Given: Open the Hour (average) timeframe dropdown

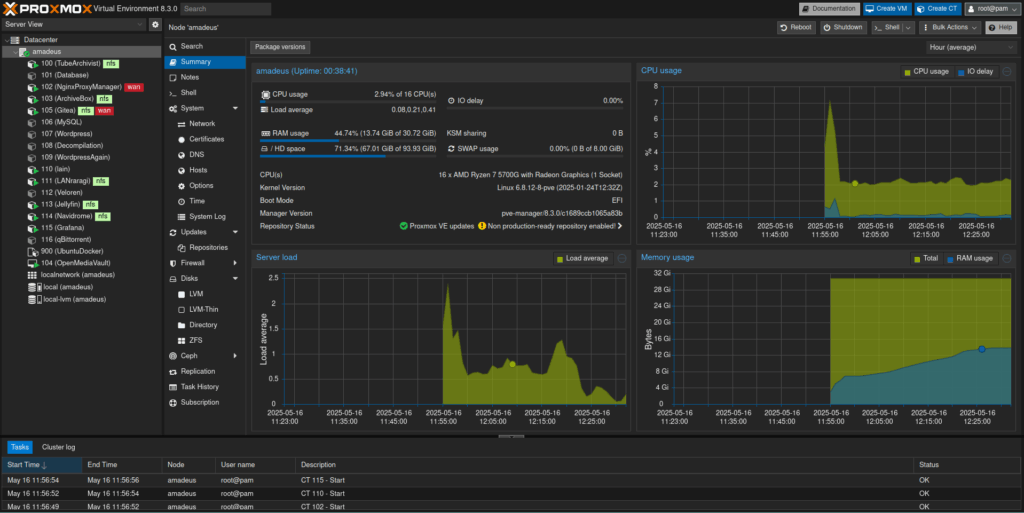Looking at the screenshot, I should (971, 47).
